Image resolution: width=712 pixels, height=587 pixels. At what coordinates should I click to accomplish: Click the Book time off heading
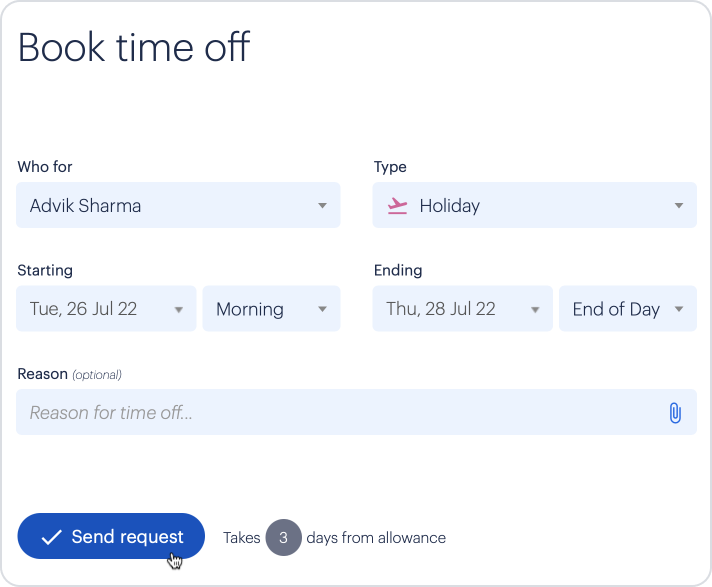tap(134, 48)
